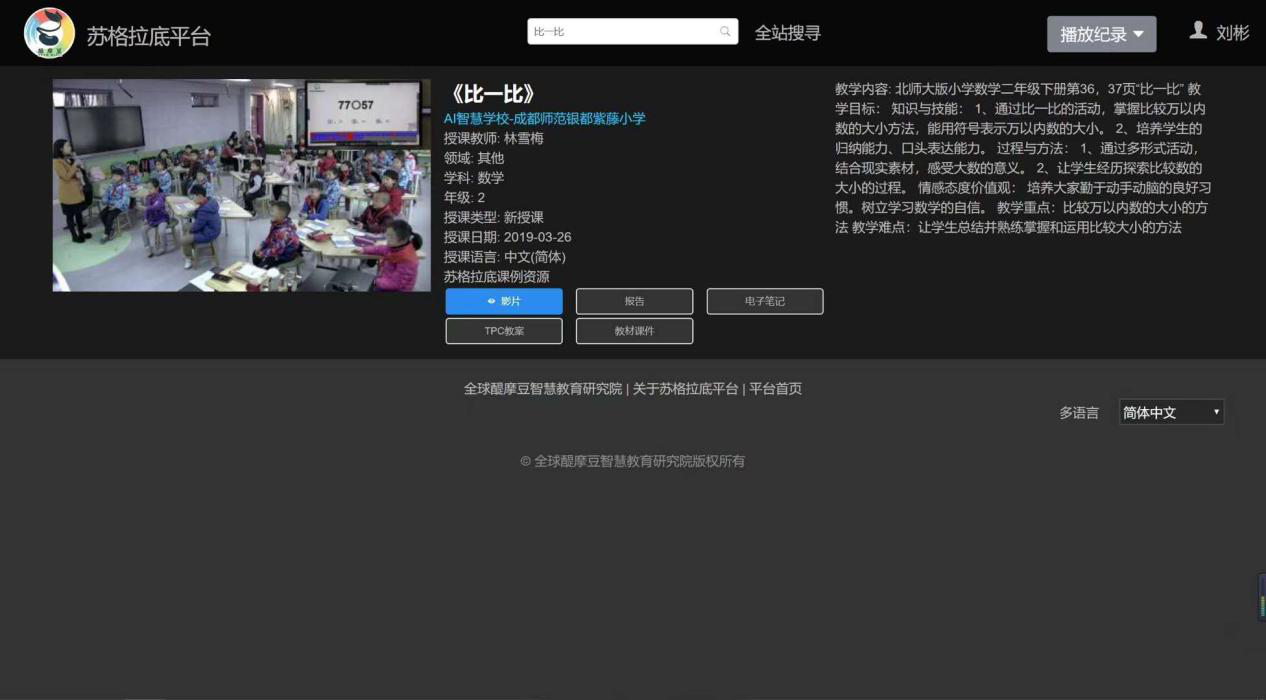Open the 电子笔记 electronic notes

tap(765, 301)
